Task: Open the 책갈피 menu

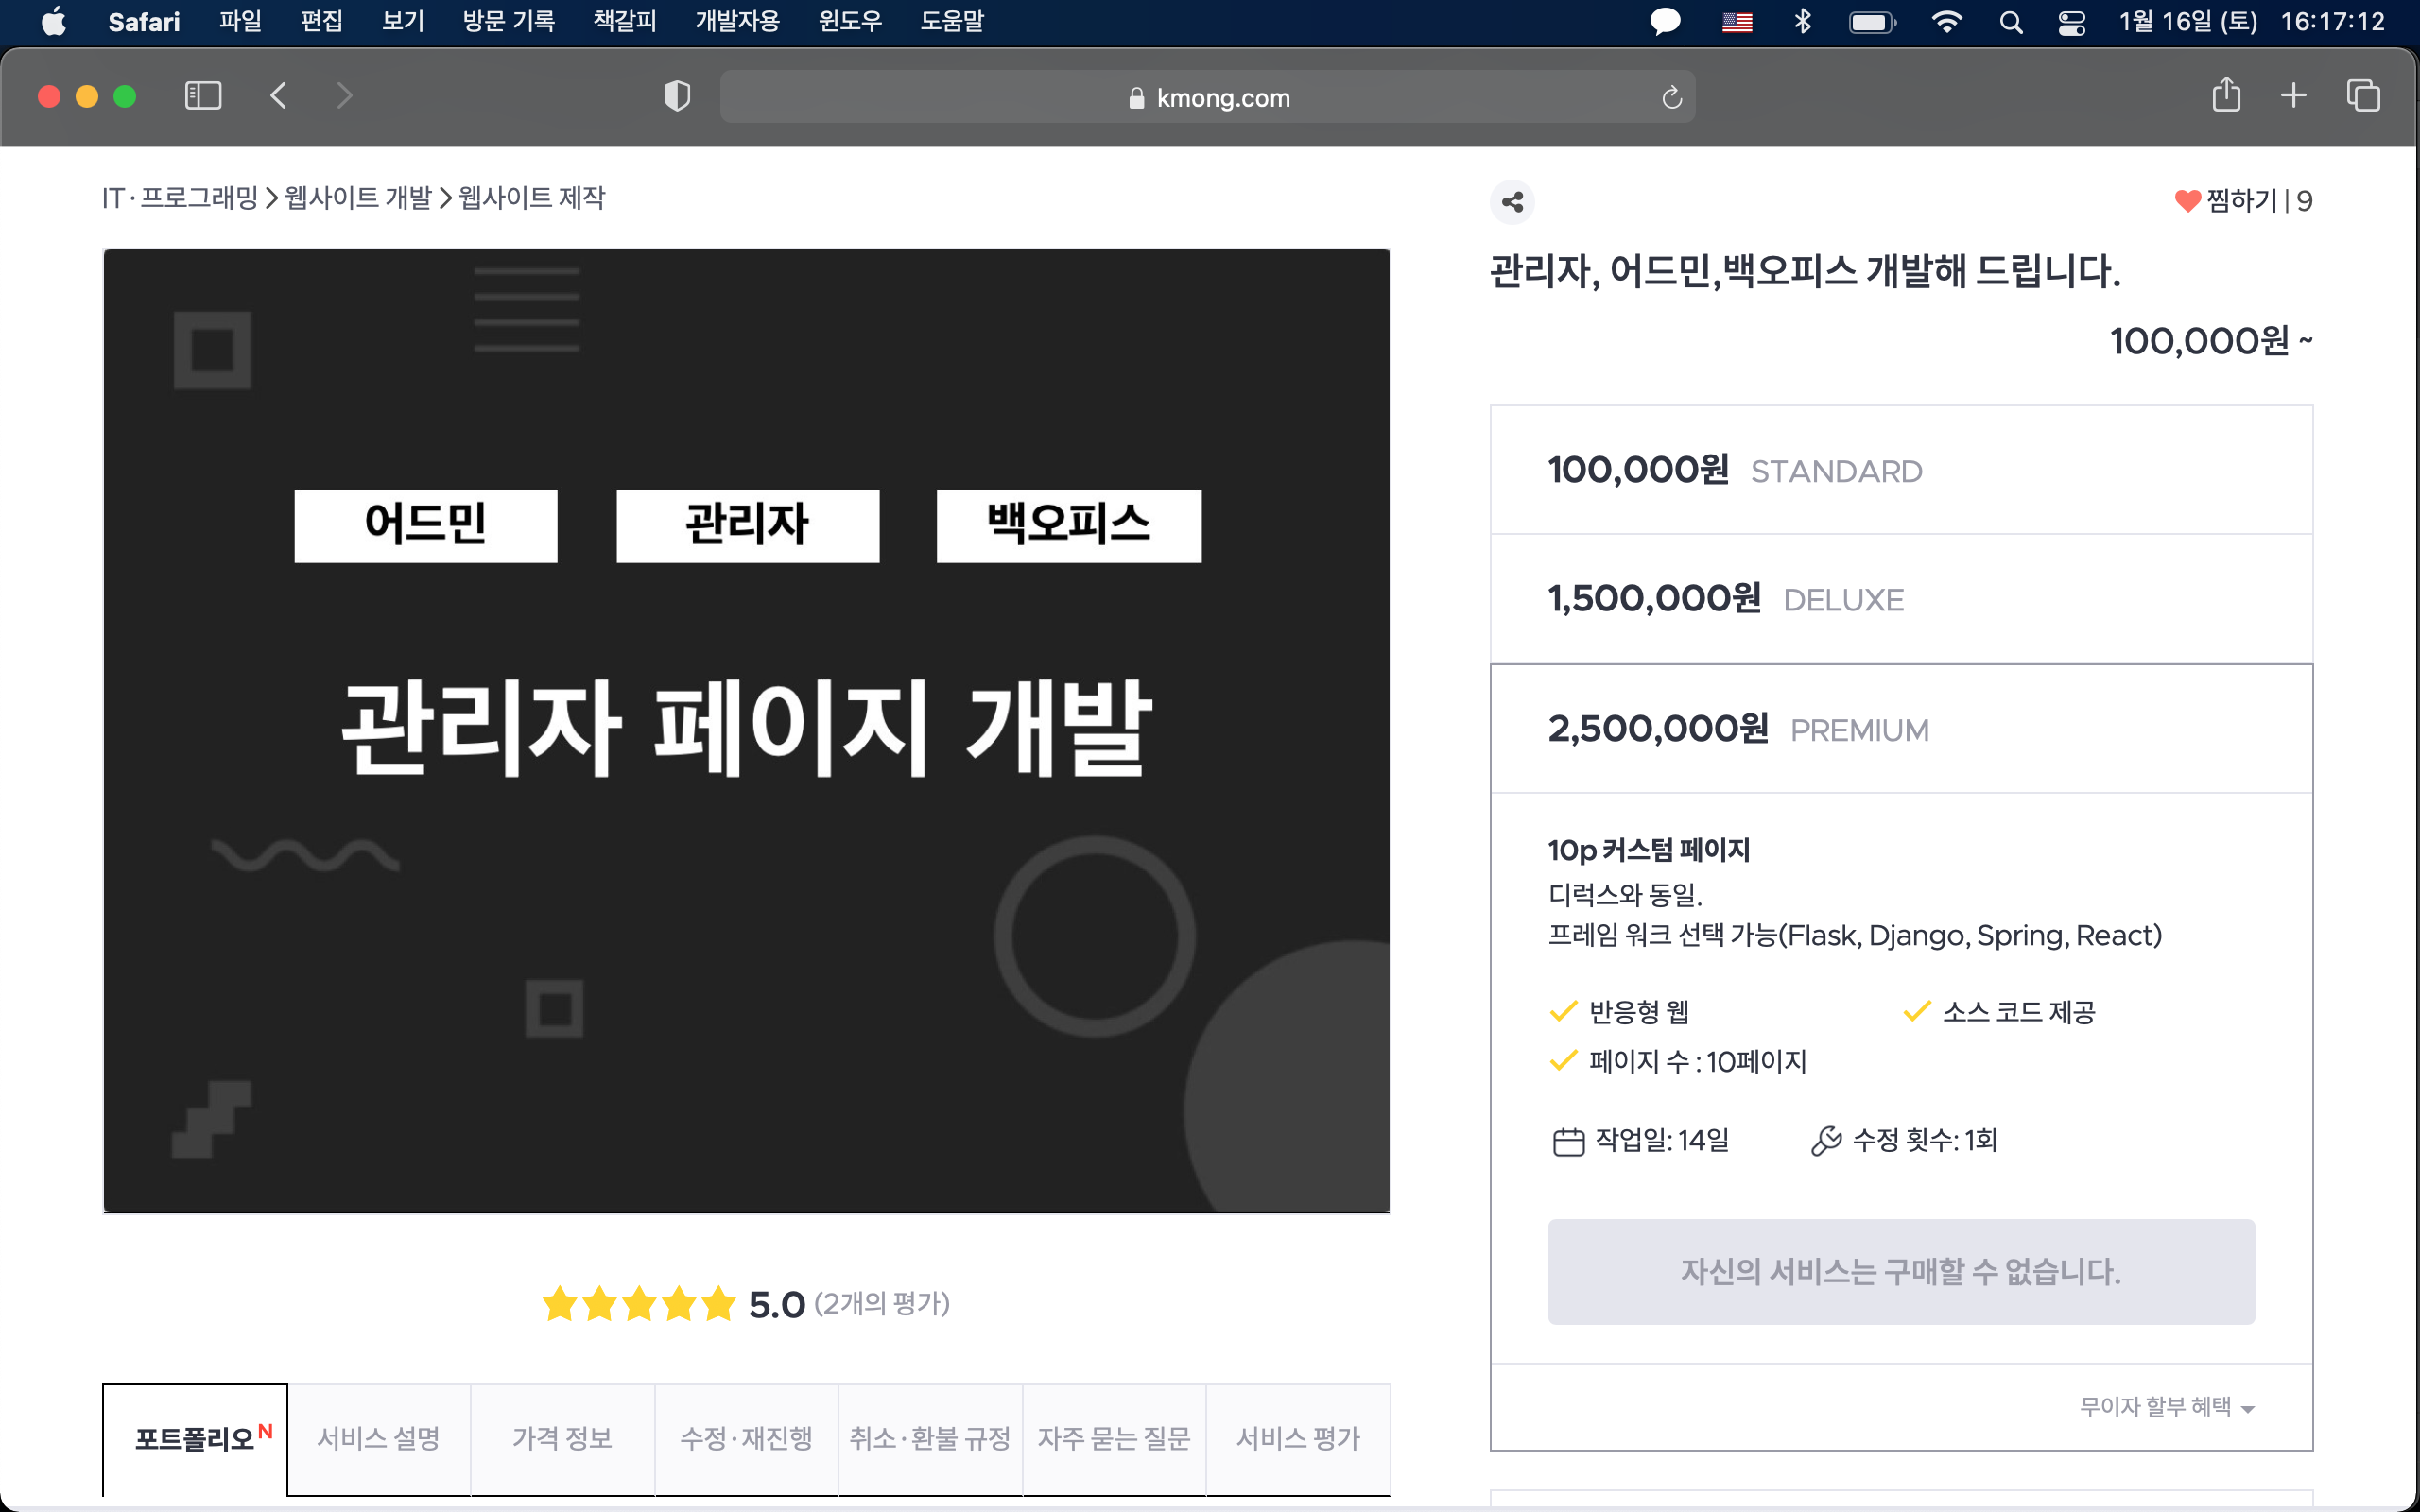Action: [625, 21]
